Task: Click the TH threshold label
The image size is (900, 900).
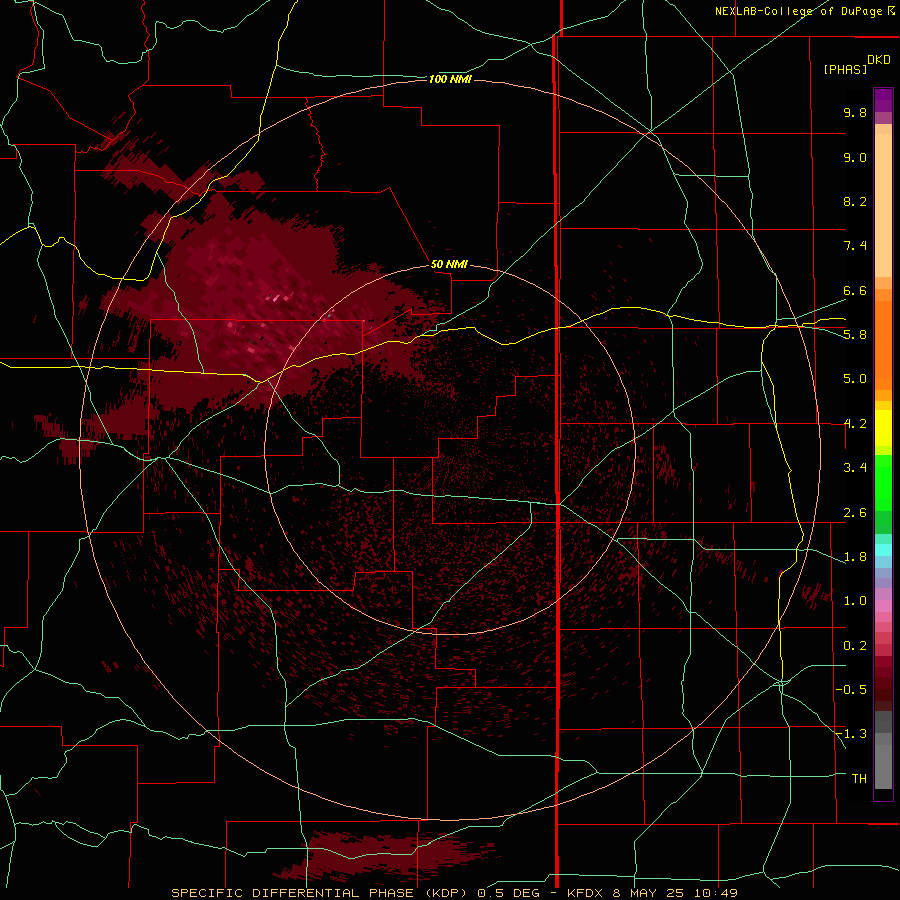Action: 859,779
